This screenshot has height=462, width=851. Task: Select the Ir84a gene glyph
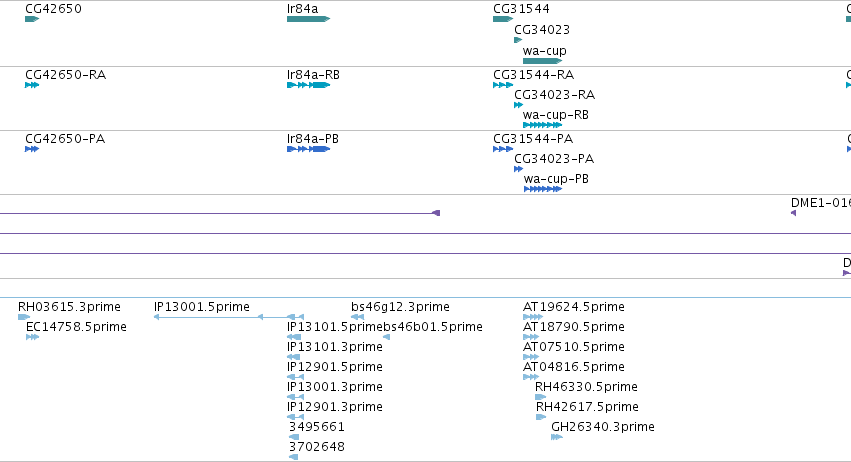[308, 19]
